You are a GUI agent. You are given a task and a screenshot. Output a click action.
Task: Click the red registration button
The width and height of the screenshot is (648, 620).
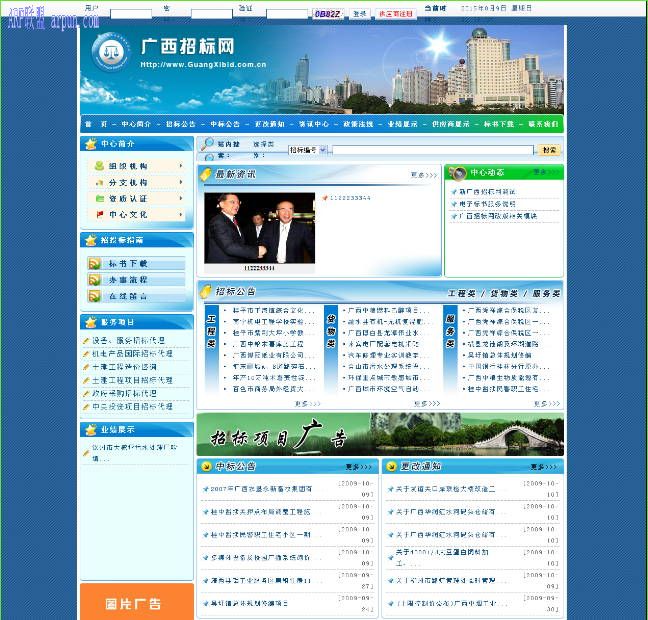click(395, 14)
